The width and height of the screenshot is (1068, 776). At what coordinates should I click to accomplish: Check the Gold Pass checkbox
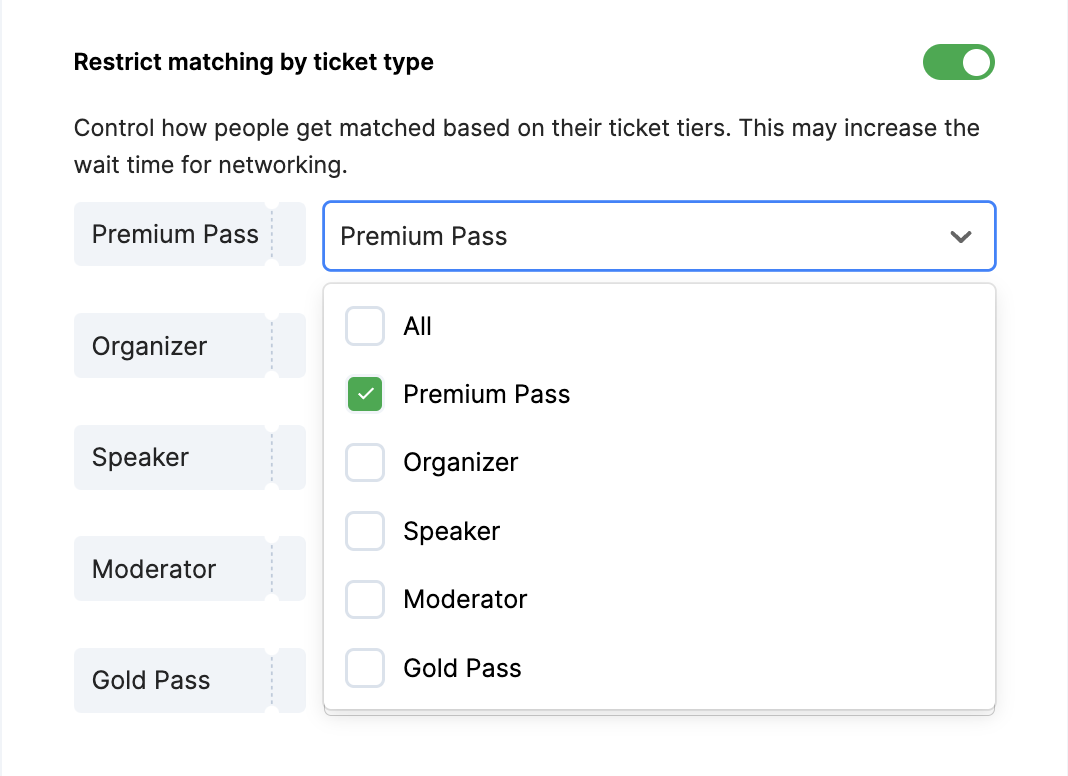click(365, 668)
